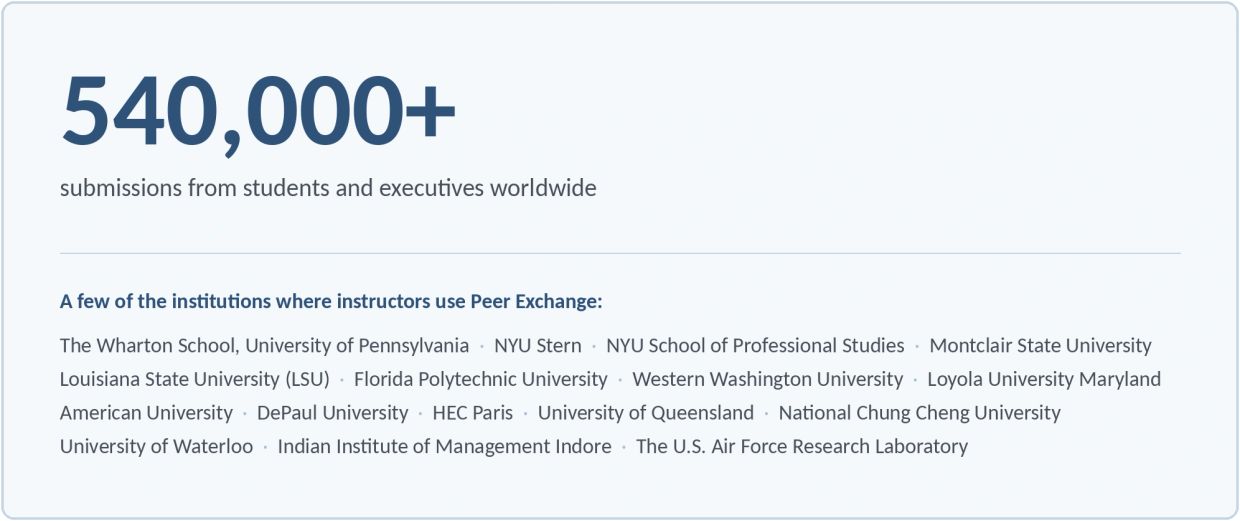Click the horizontal divider line below subtitle
Screen dimensions: 1240x521
point(620,253)
